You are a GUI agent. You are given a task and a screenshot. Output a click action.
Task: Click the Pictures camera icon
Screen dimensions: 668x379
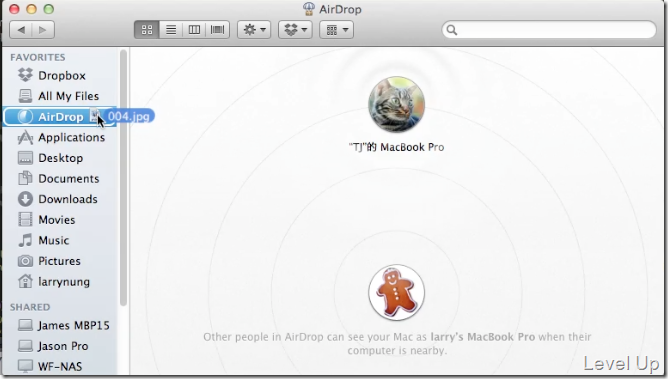coord(25,261)
